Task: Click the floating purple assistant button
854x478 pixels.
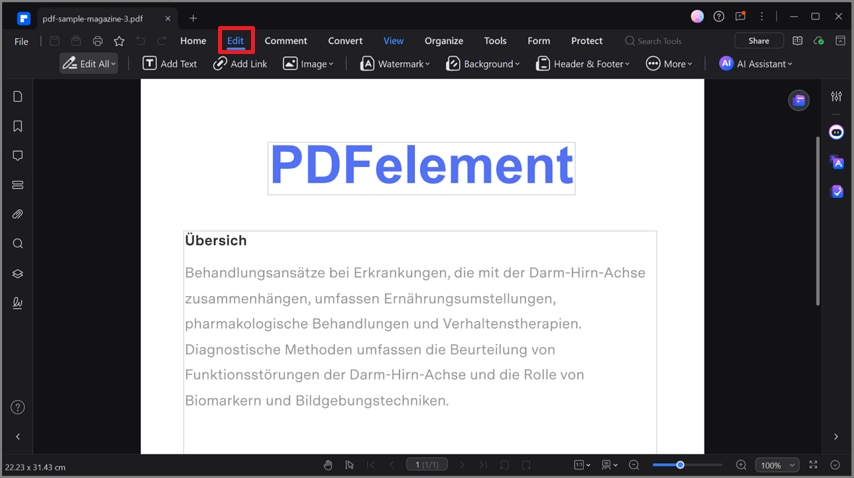Action: click(x=798, y=100)
